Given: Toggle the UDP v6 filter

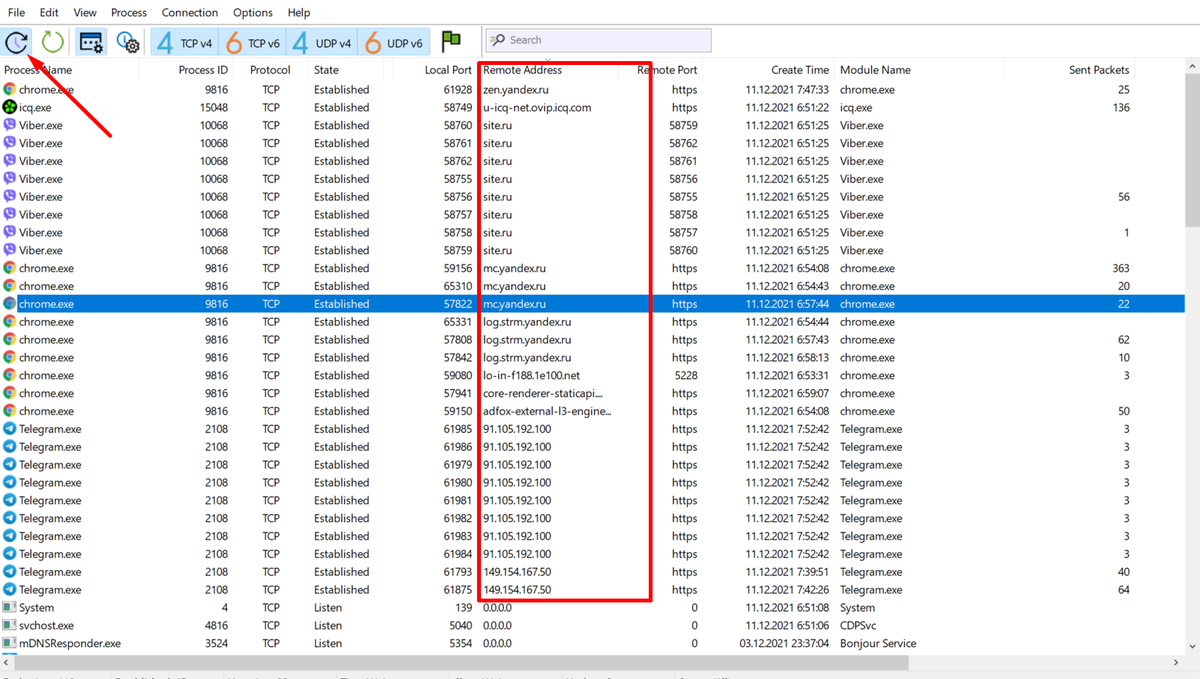Looking at the screenshot, I should pyautogui.click(x=394, y=42).
